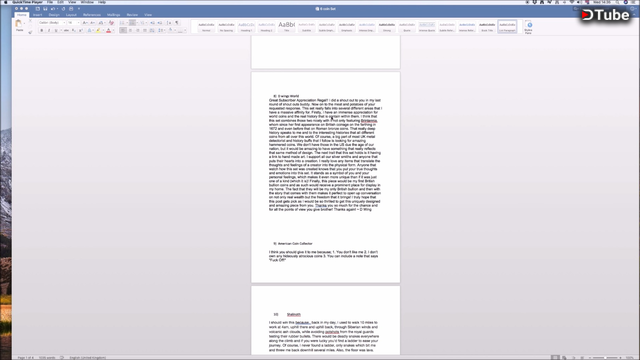
Task: Increase the paragraph indent
Action: tap(160, 23)
